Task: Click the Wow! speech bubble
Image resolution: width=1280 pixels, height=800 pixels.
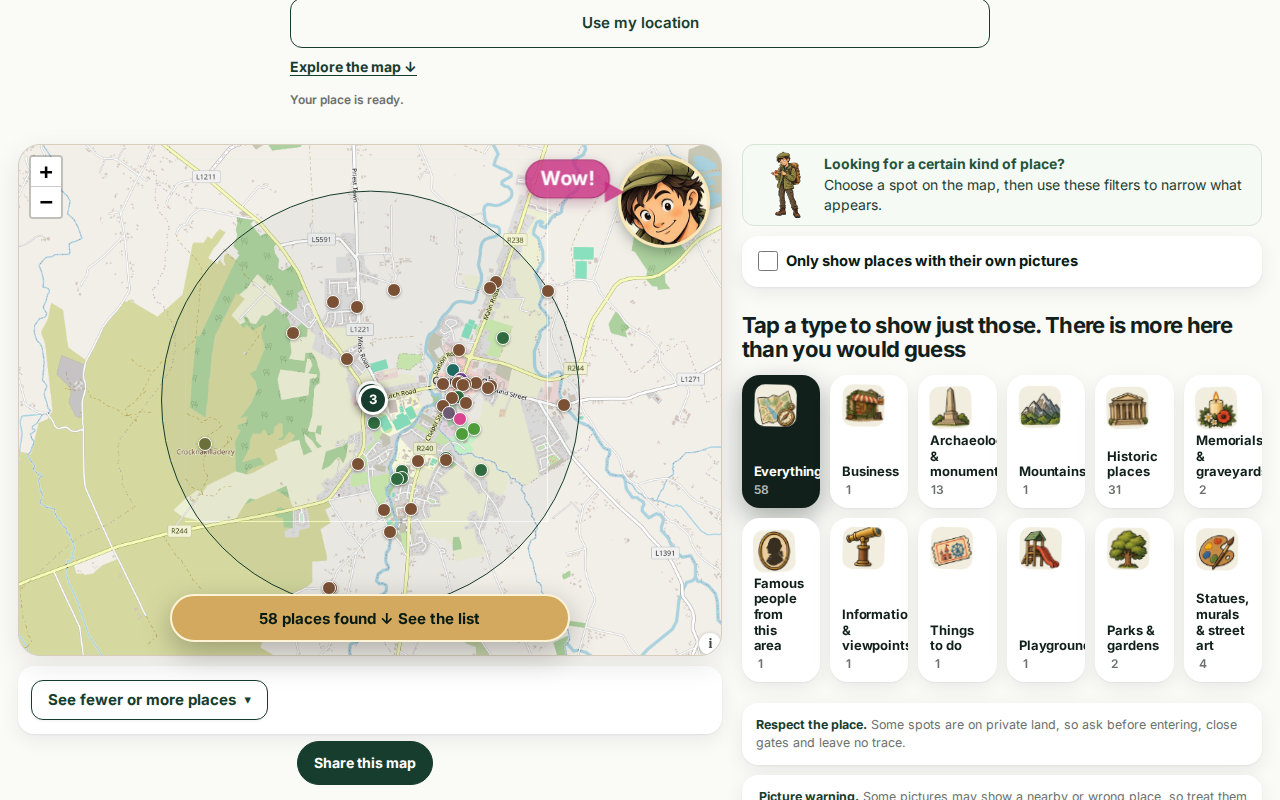Action: click(x=568, y=179)
